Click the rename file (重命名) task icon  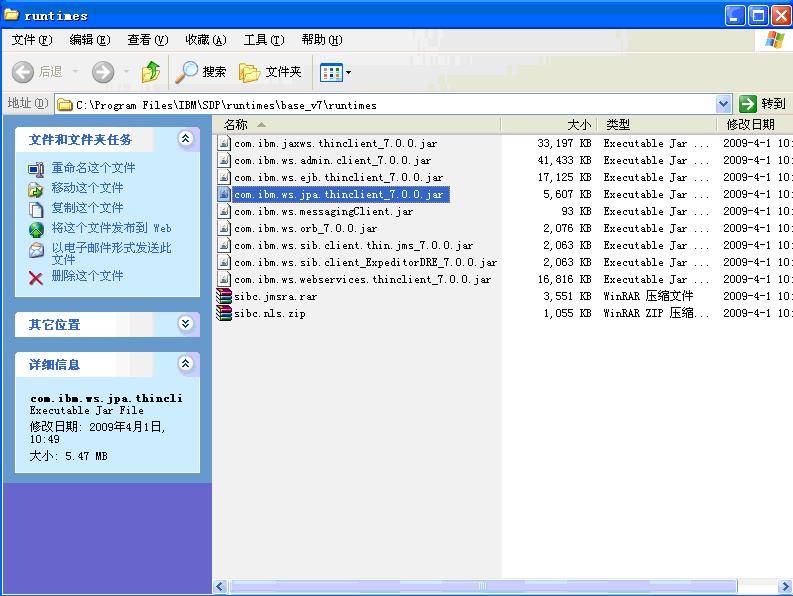[x=36, y=169]
